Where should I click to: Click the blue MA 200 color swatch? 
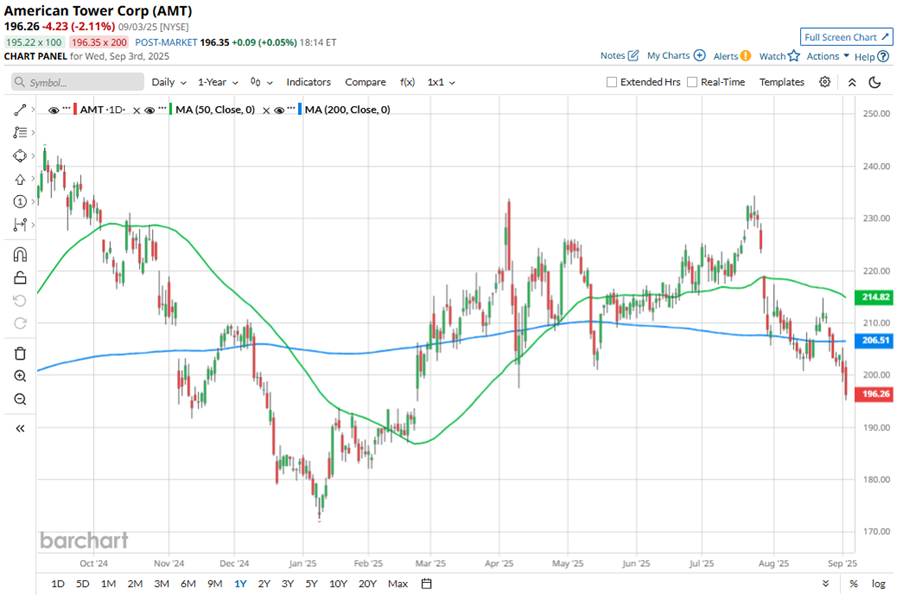[300, 109]
